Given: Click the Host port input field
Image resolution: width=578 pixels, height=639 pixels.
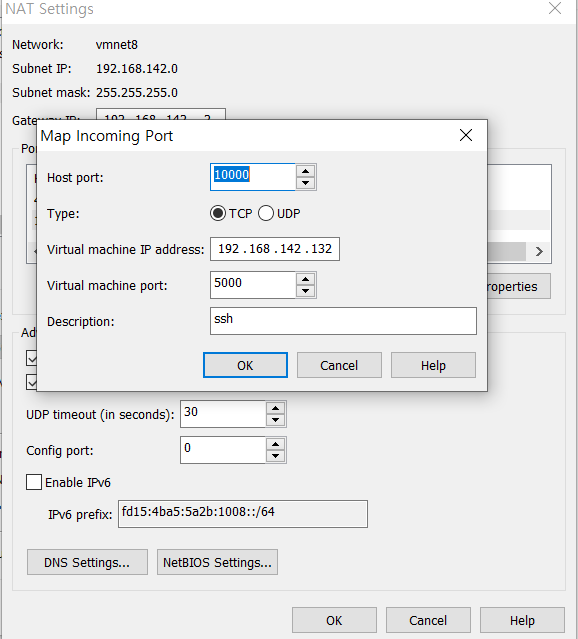Looking at the screenshot, I should pos(253,177).
